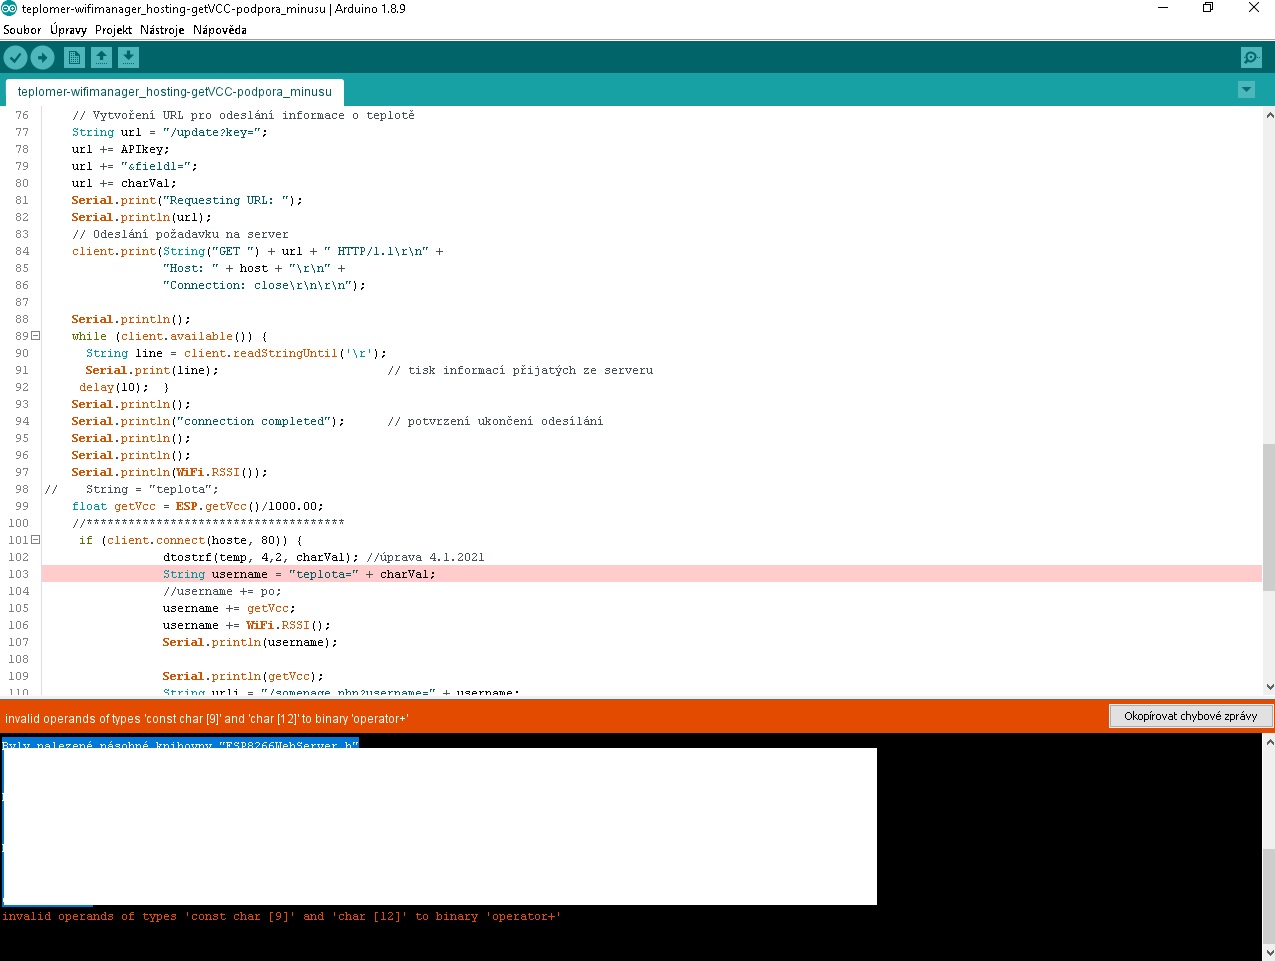Open the tab options dropdown arrow

(x=1246, y=90)
